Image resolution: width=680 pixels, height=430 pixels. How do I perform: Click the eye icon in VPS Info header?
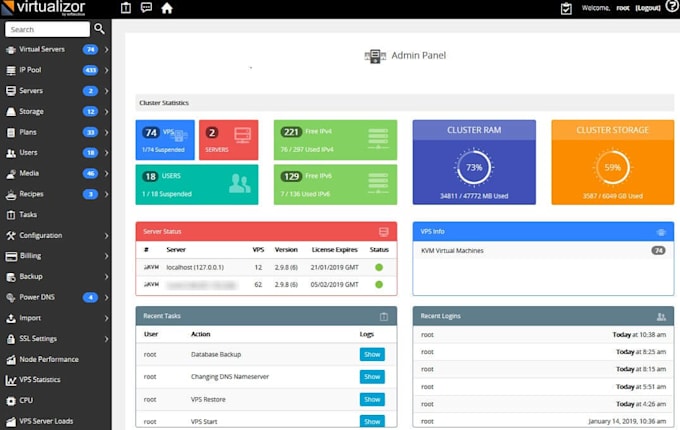click(661, 231)
